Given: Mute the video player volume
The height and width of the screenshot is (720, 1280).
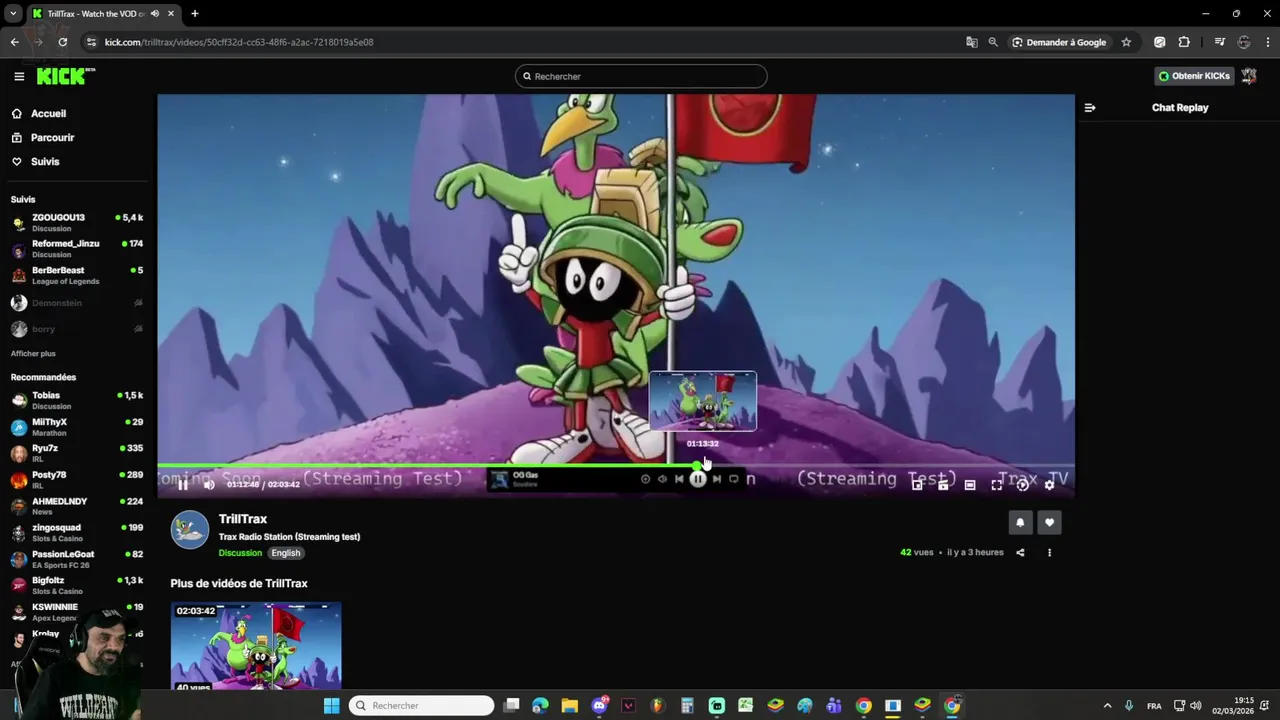Looking at the screenshot, I should tap(209, 485).
